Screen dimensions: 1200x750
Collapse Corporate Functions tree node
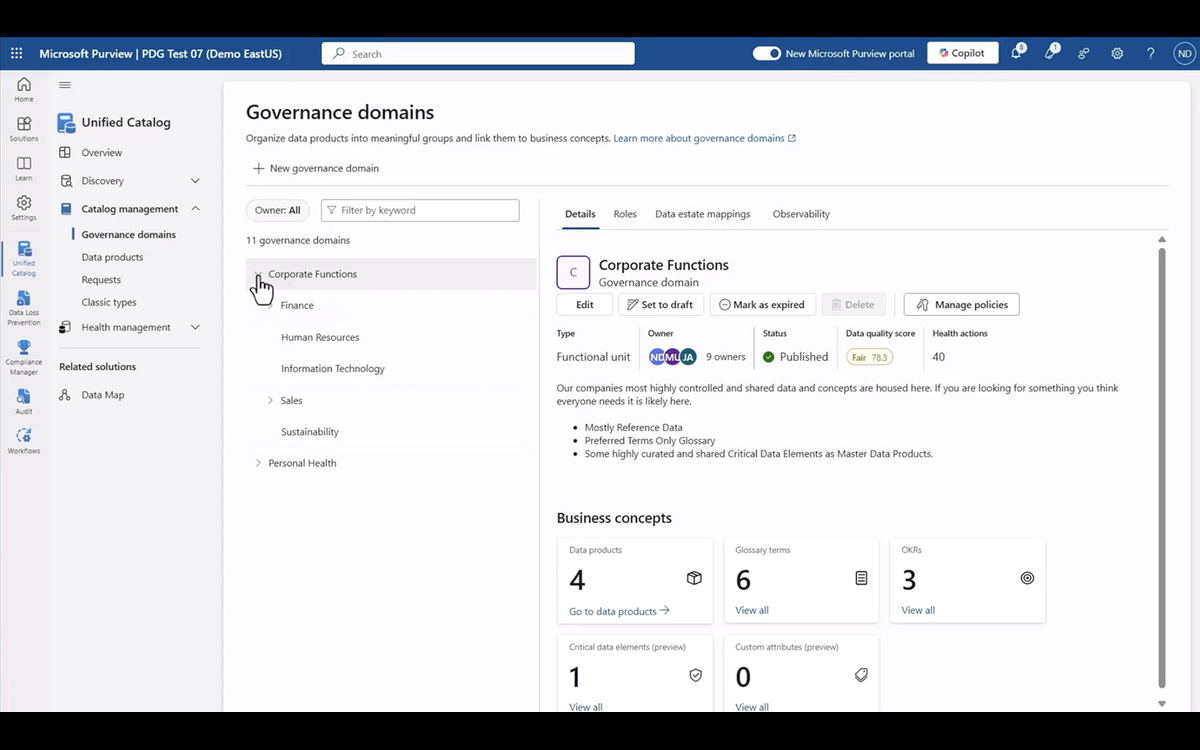click(258, 274)
